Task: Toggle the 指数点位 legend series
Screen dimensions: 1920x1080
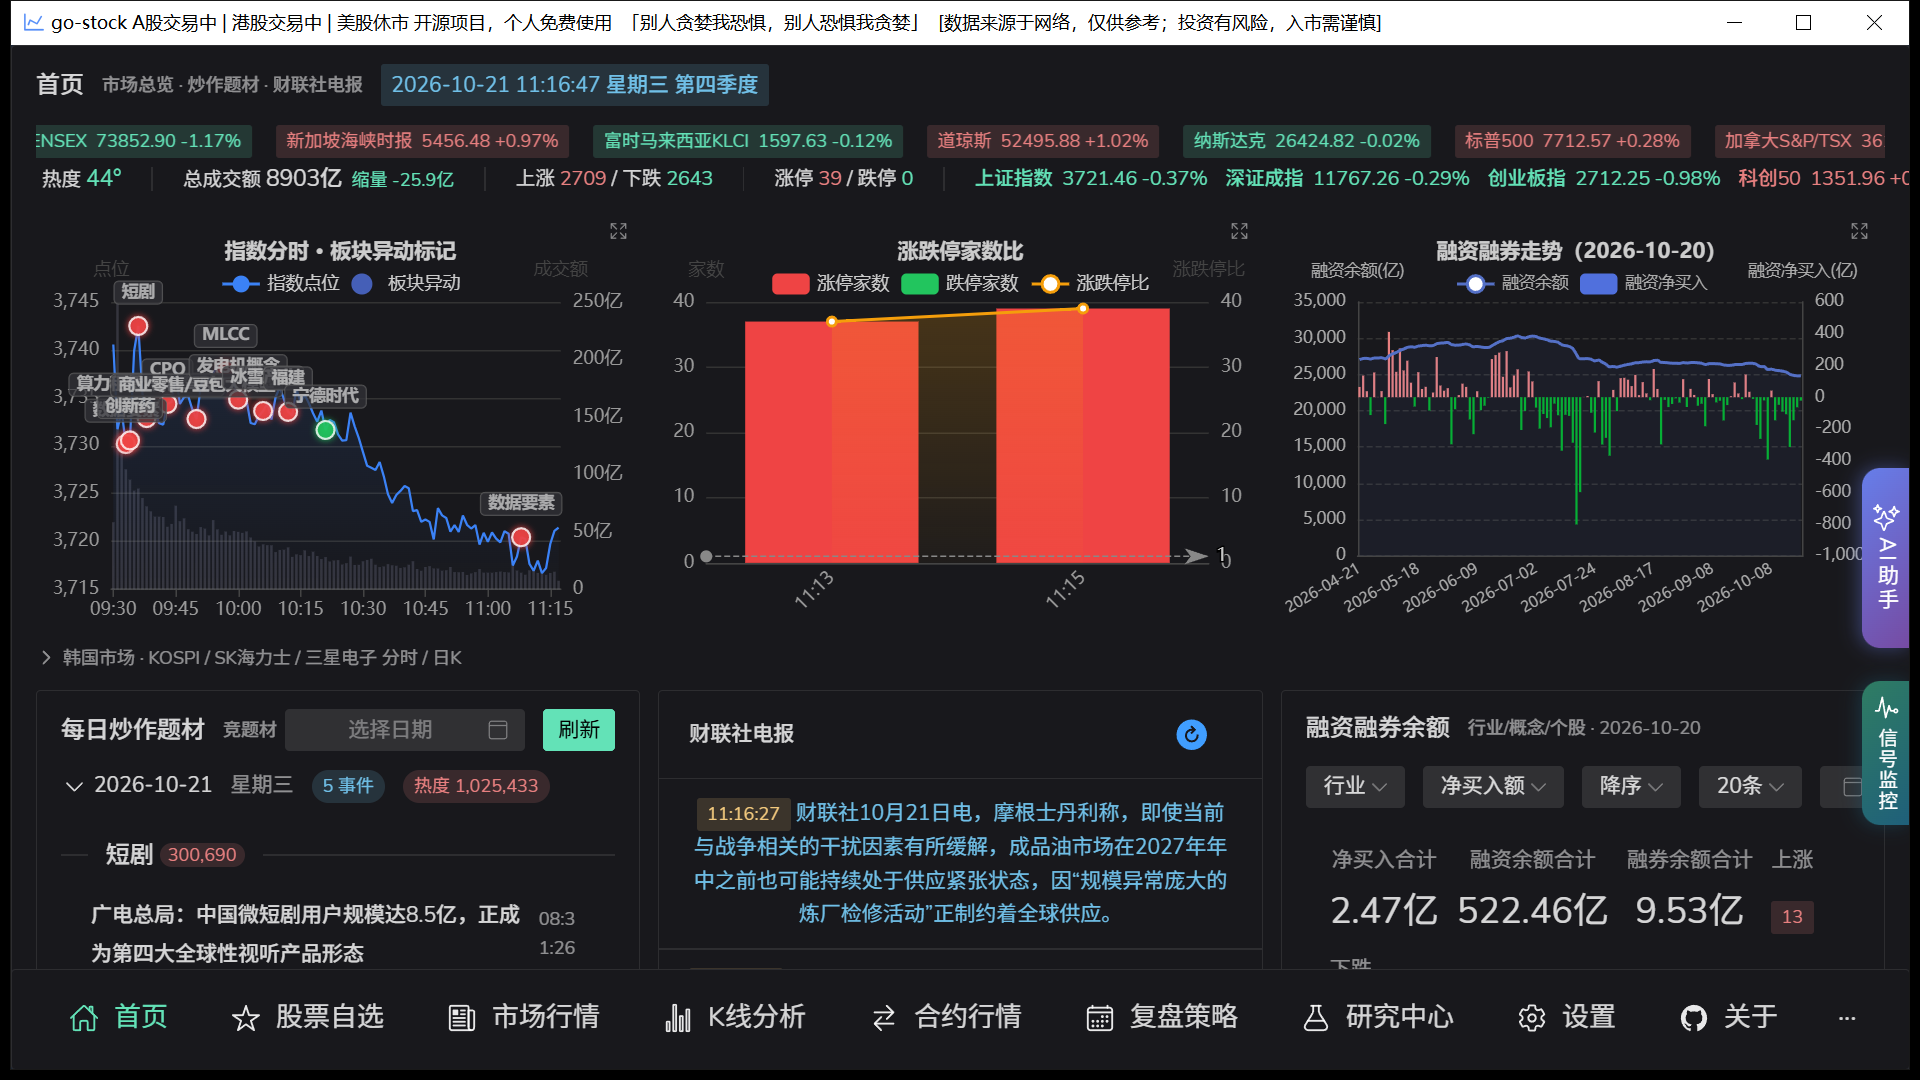Action: click(281, 283)
